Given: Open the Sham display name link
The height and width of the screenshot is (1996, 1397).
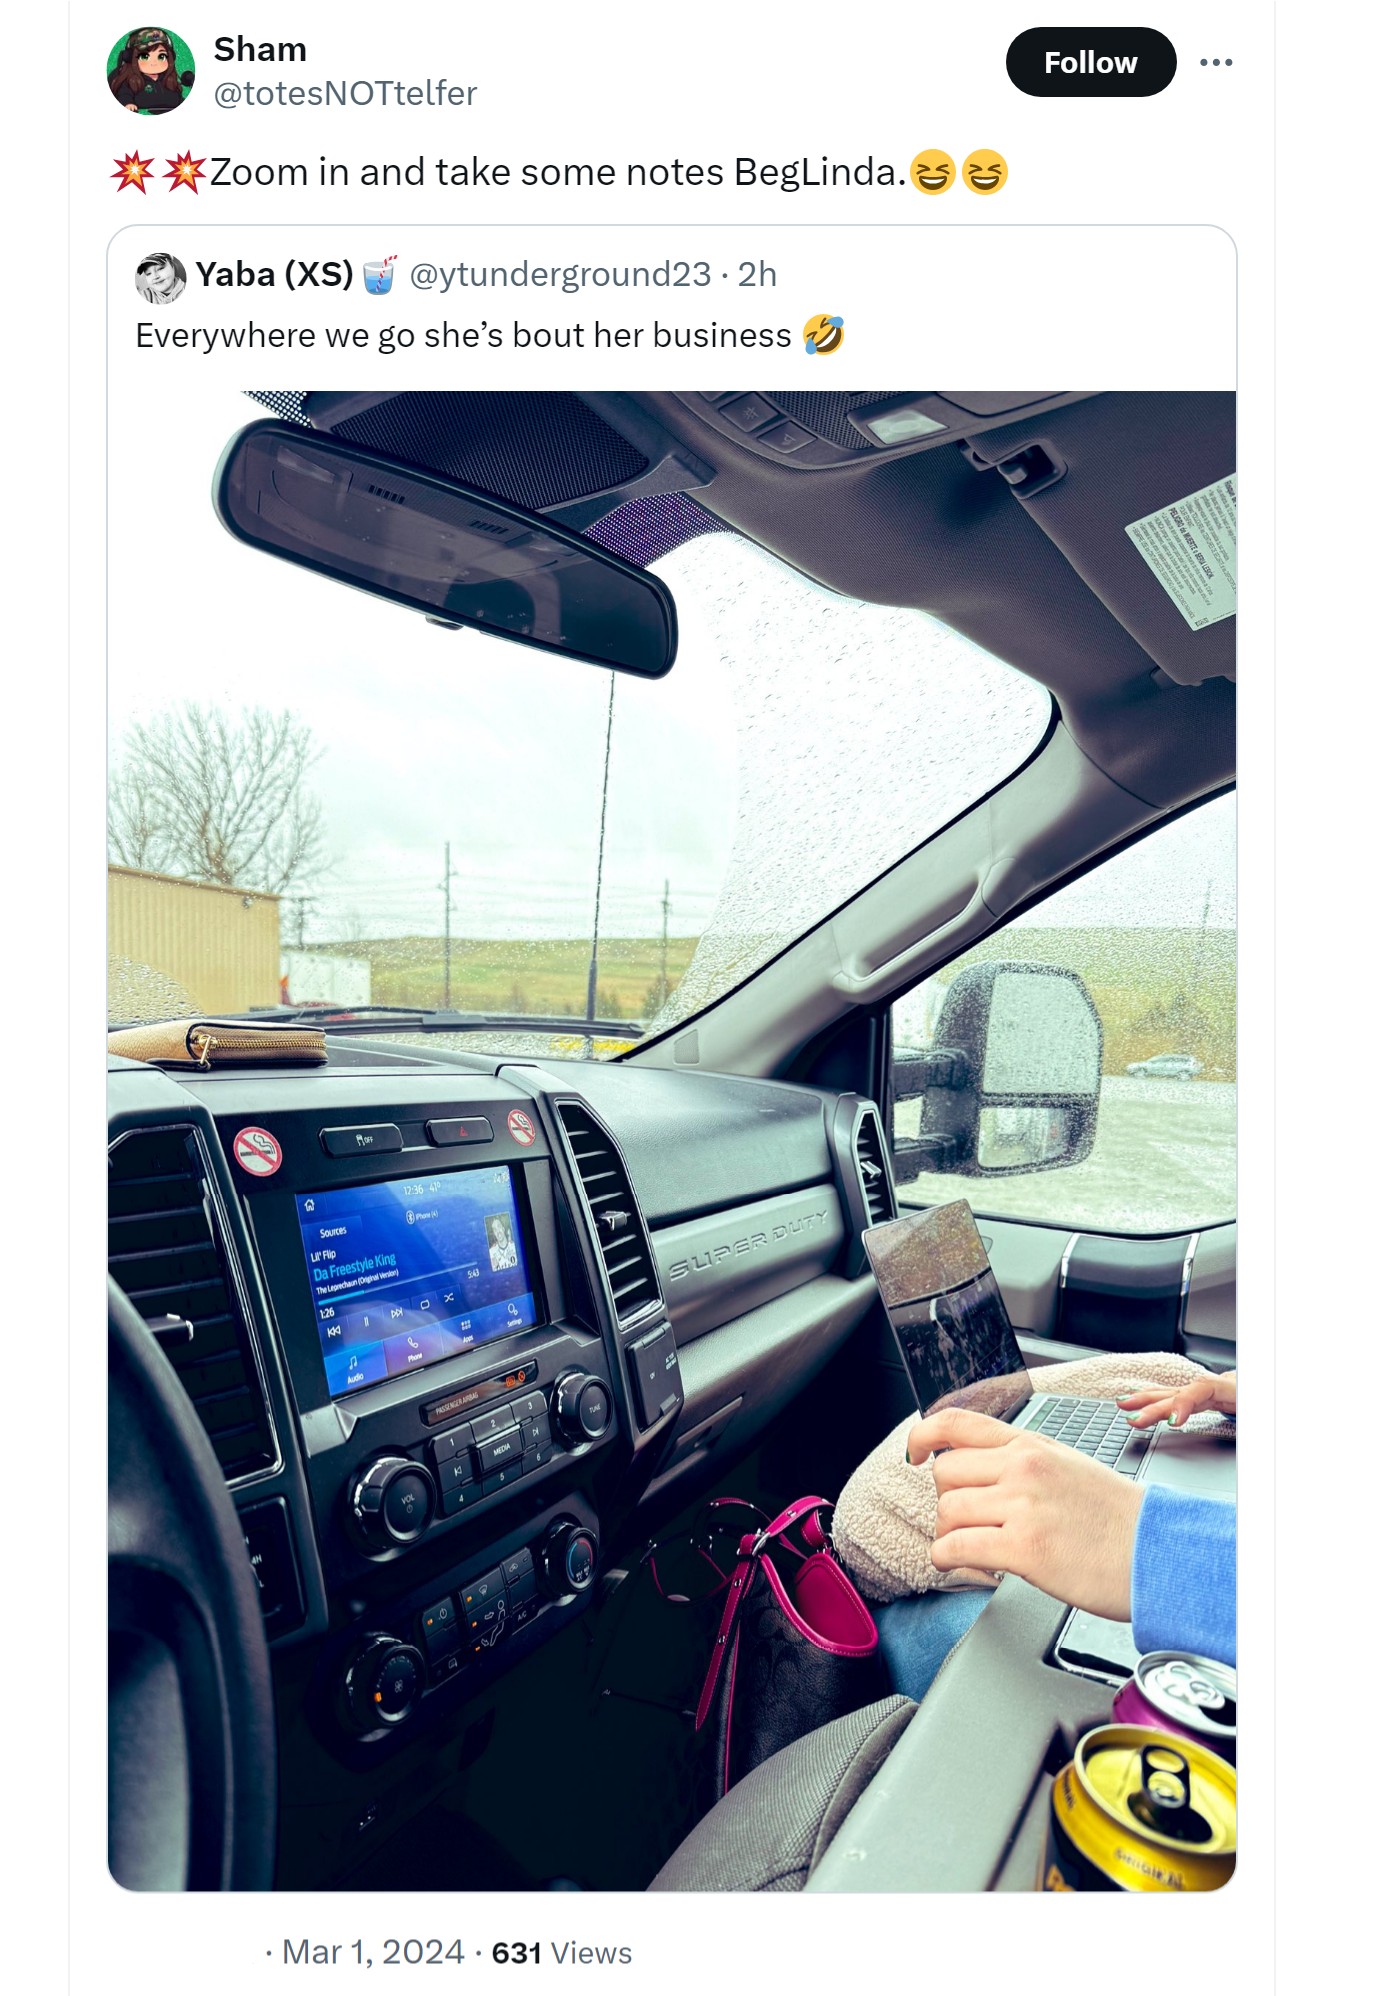Looking at the screenshot, I should (x=260, y=49).
